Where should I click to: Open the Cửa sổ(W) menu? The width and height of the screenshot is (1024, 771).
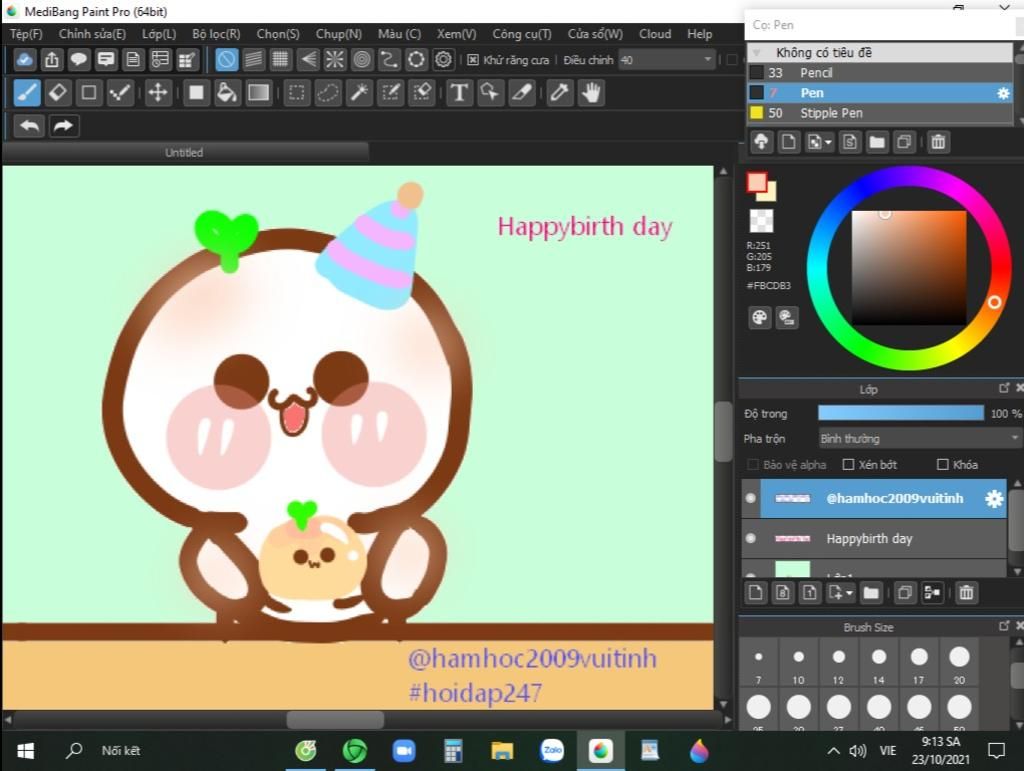(x=595, y=34)
